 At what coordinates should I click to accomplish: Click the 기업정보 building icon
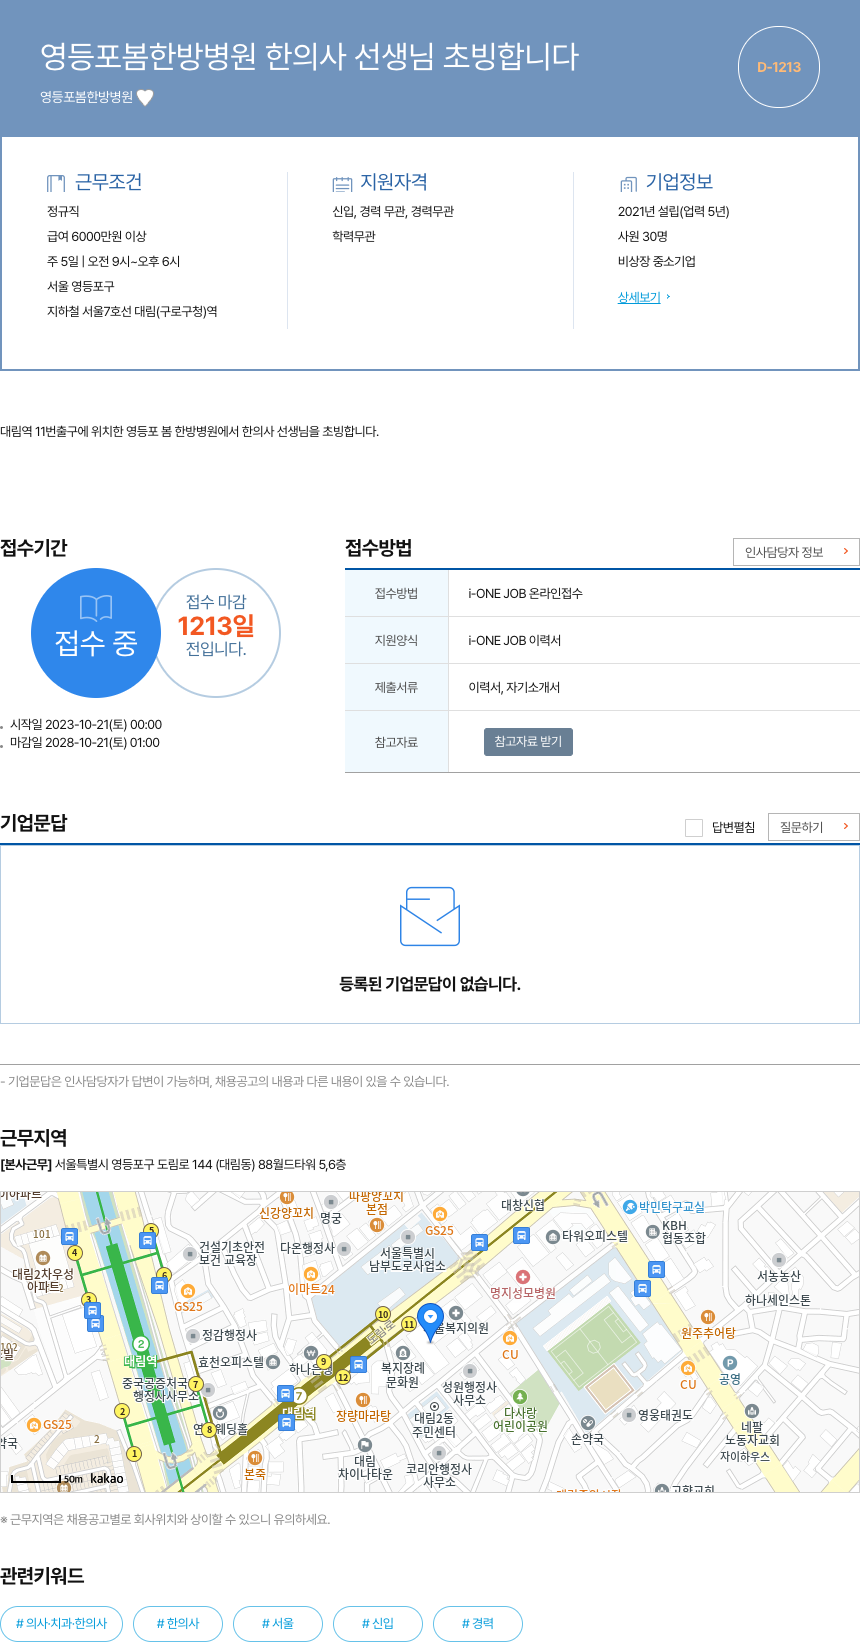tap(628, 183)
